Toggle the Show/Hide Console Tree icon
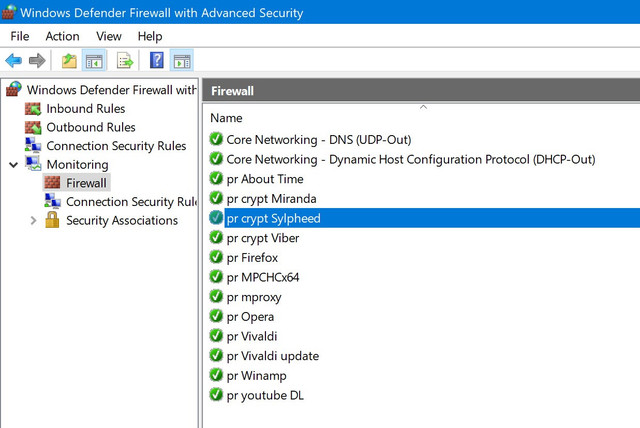The width and height of the screenshot is (640, 428). (94, 61)
